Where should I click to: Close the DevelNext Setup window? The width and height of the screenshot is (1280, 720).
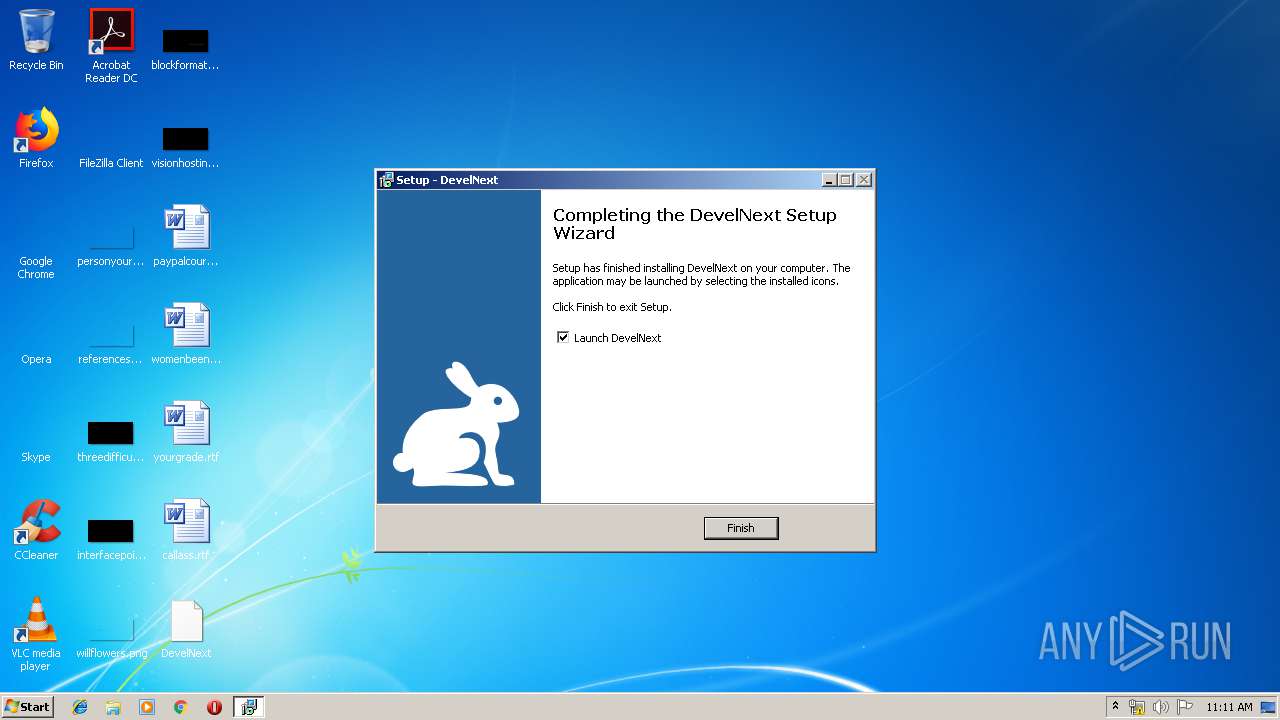coord(864,180)
